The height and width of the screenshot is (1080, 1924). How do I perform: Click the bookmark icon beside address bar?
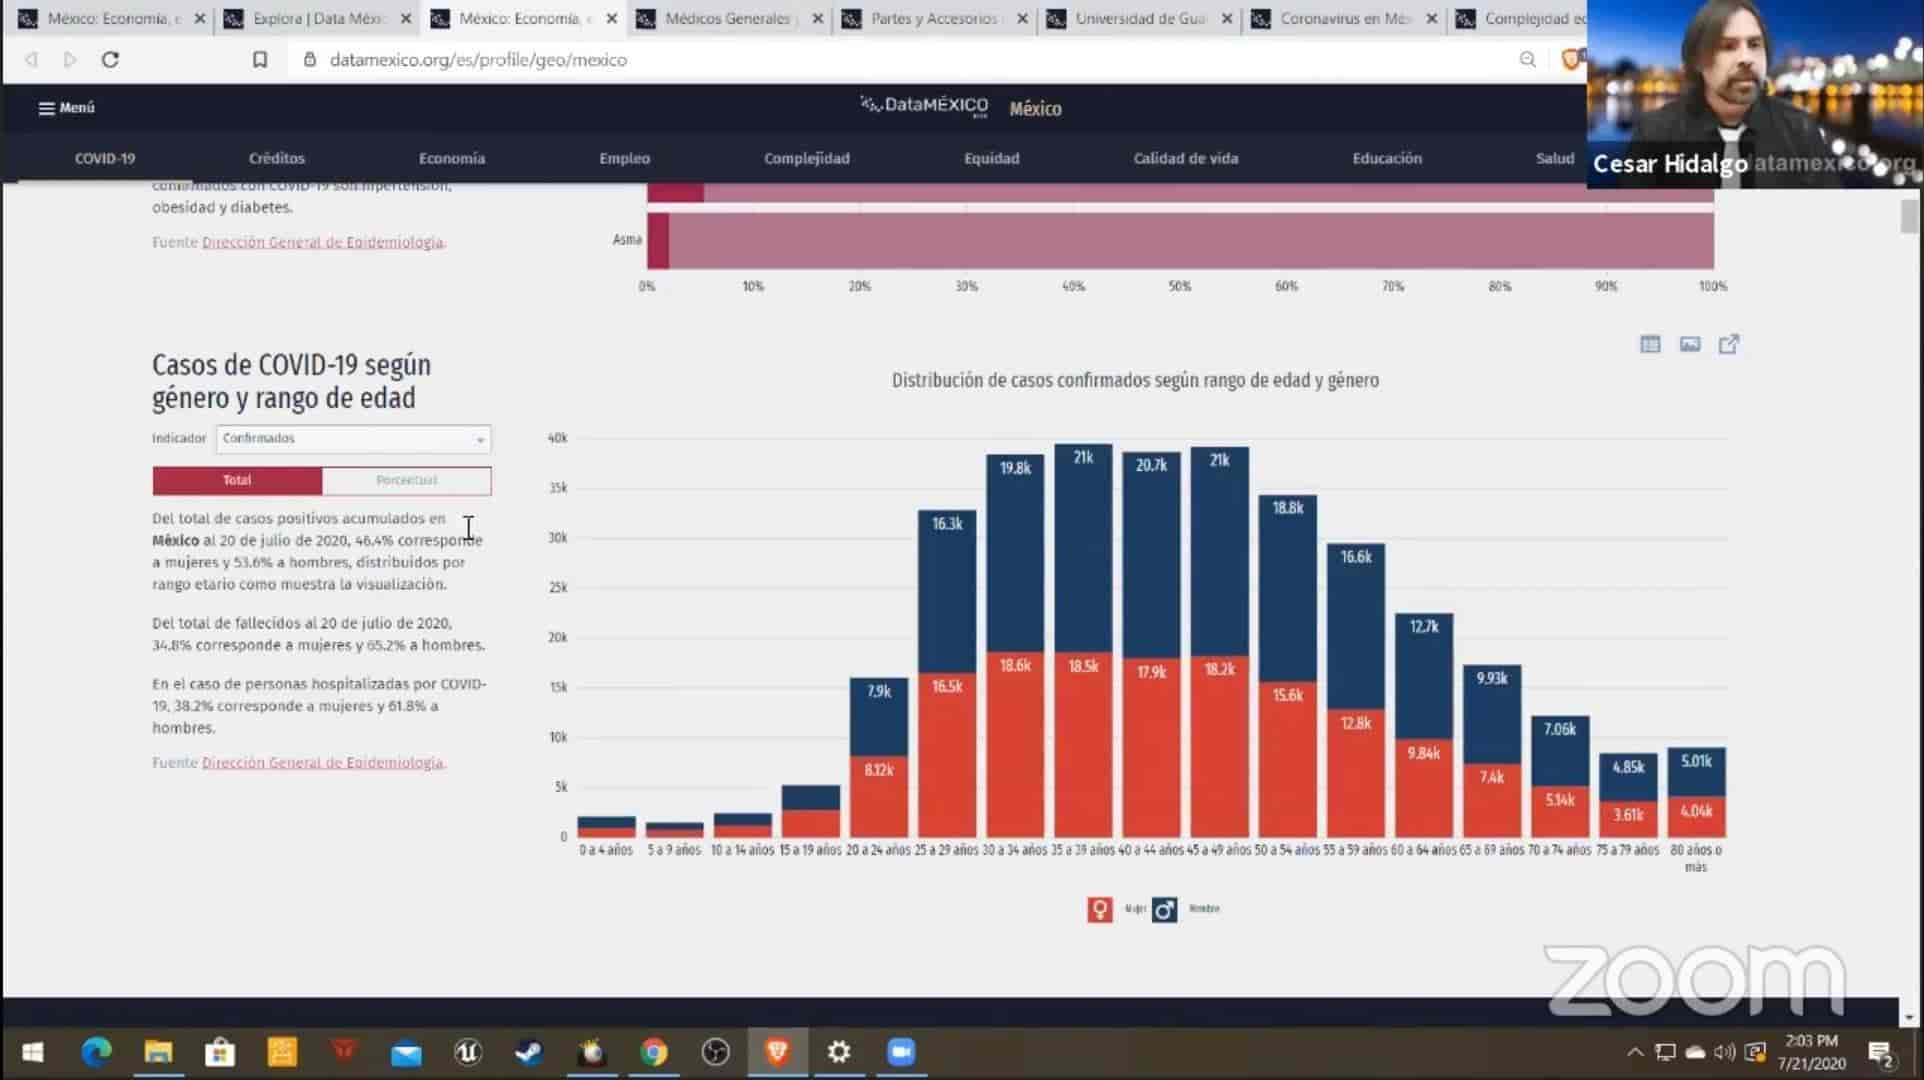[x=260, y=60]
